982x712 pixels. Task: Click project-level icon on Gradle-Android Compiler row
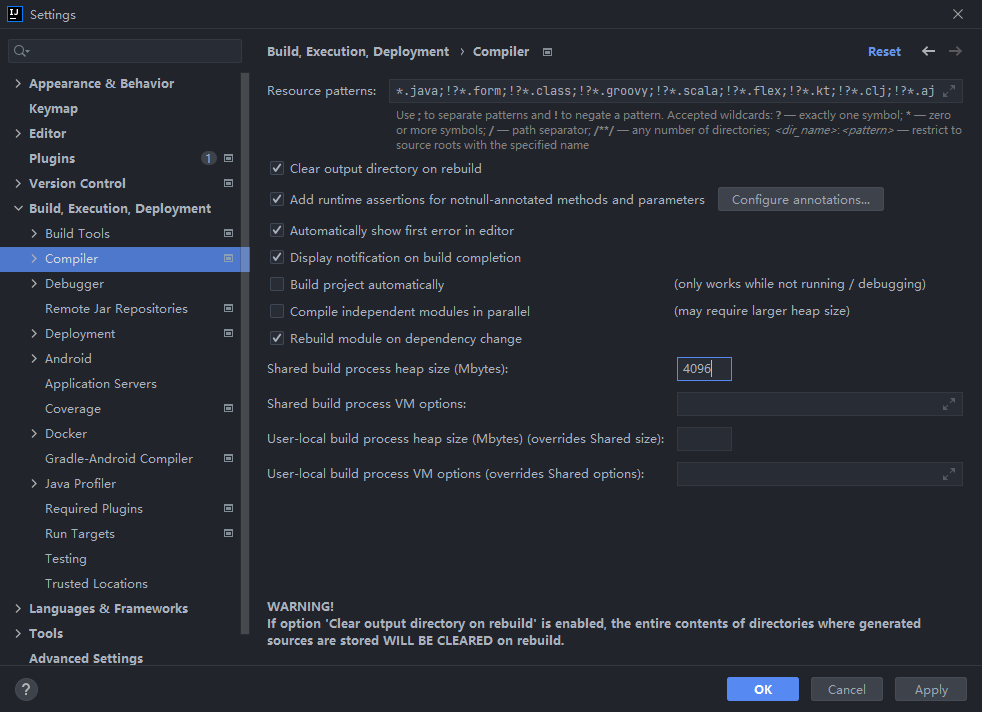click(x=229, y=458)
